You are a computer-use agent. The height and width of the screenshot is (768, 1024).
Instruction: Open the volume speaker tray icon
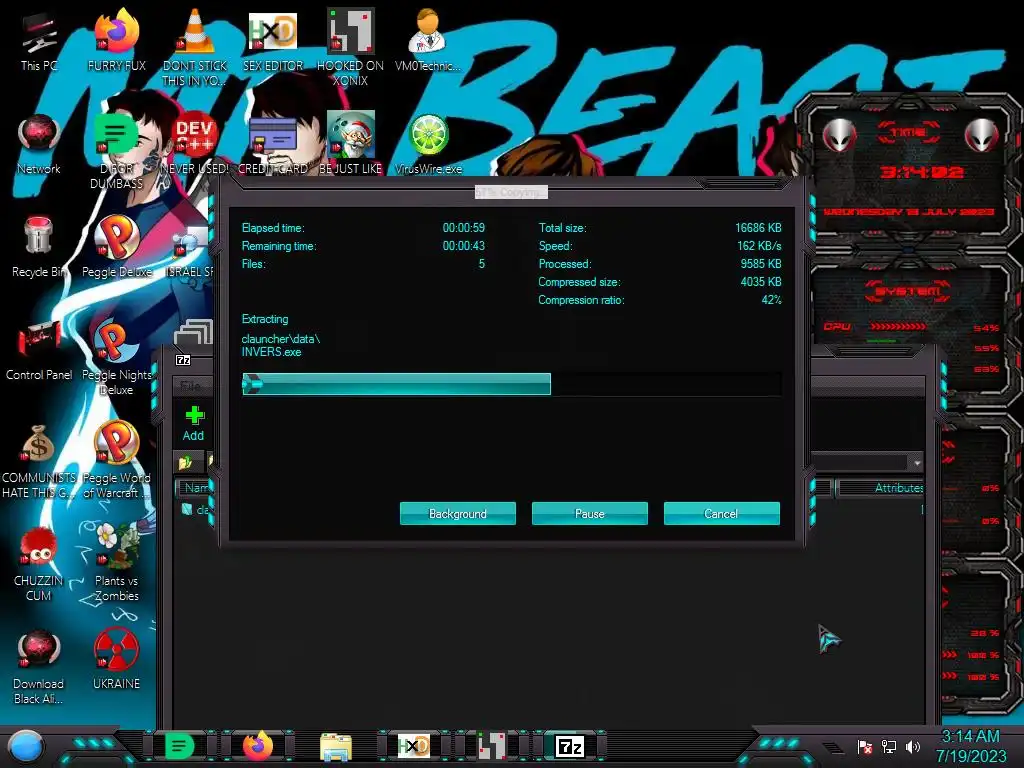pos(913,746)
